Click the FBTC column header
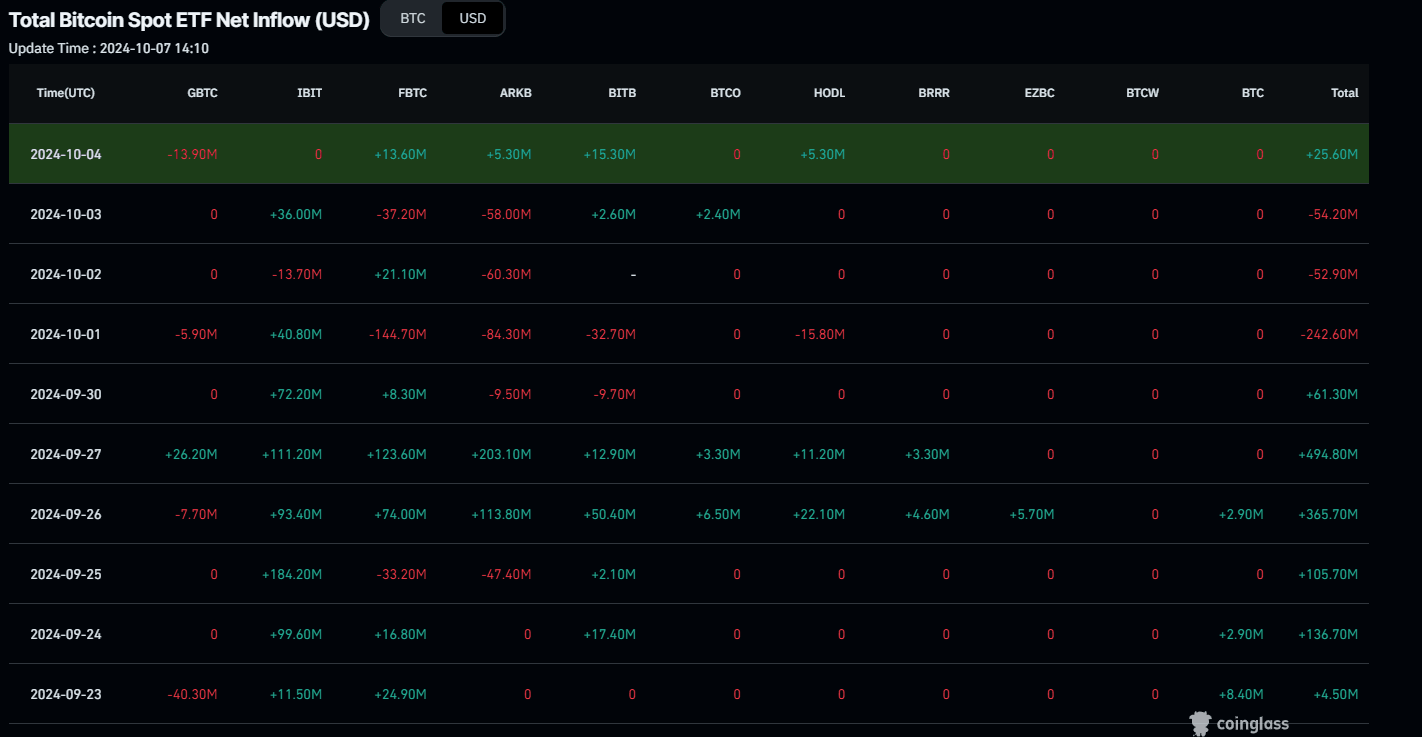 pyautogui.click(x=411, y=93)
